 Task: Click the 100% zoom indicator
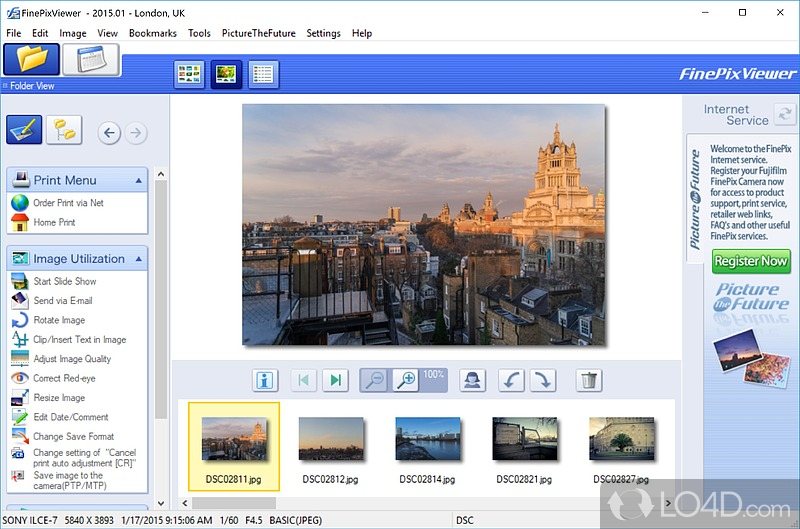tap(434, 375)
